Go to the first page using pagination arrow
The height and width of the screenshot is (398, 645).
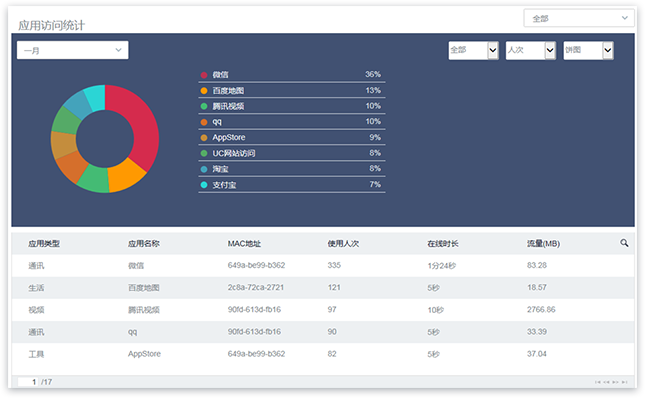[x=598, y=382]
